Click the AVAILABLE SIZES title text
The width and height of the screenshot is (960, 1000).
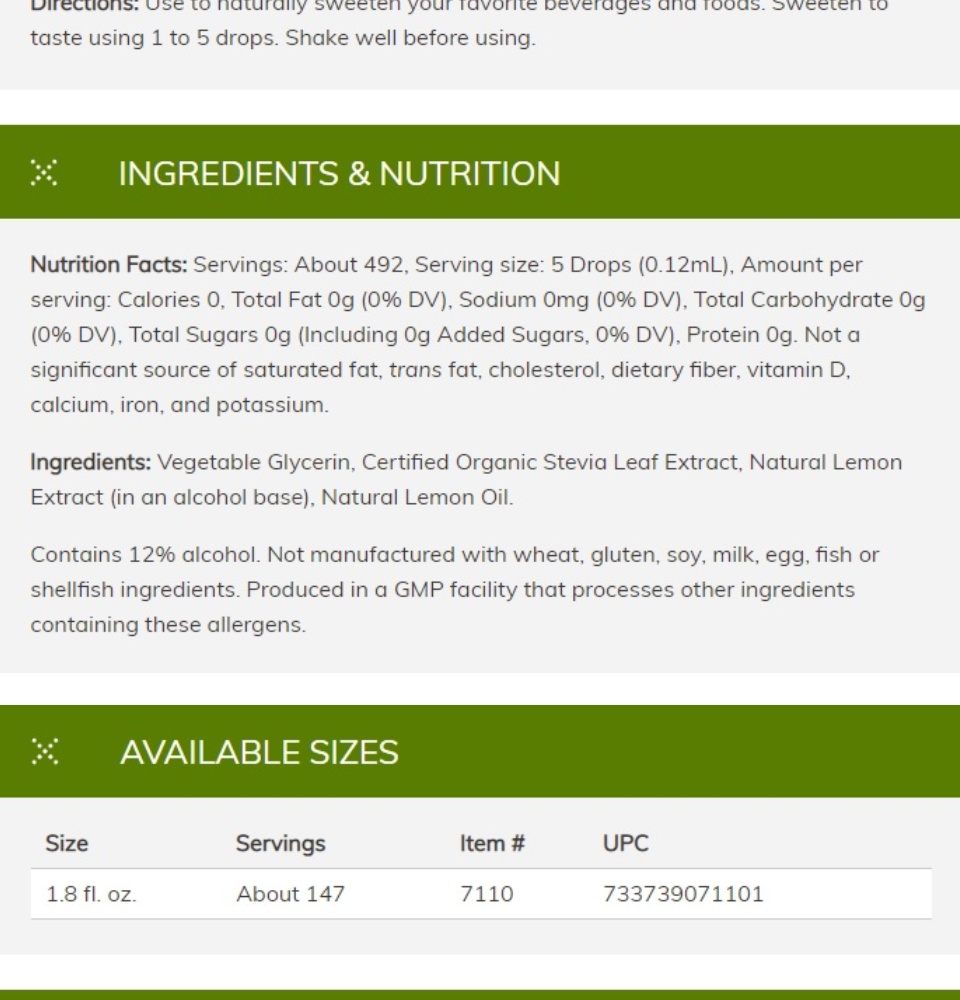click(260, 753)
